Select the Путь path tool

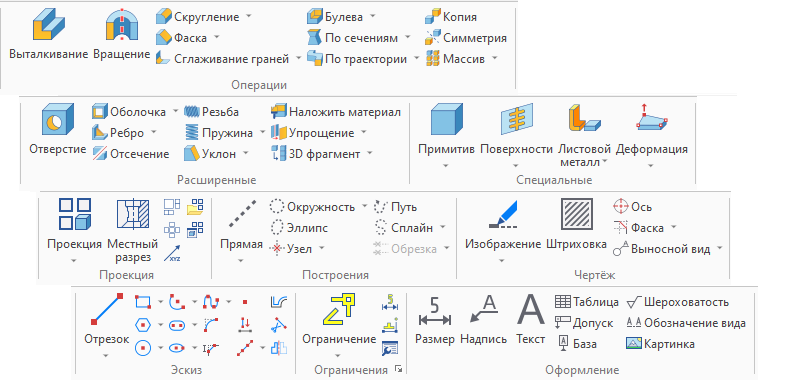395,207
